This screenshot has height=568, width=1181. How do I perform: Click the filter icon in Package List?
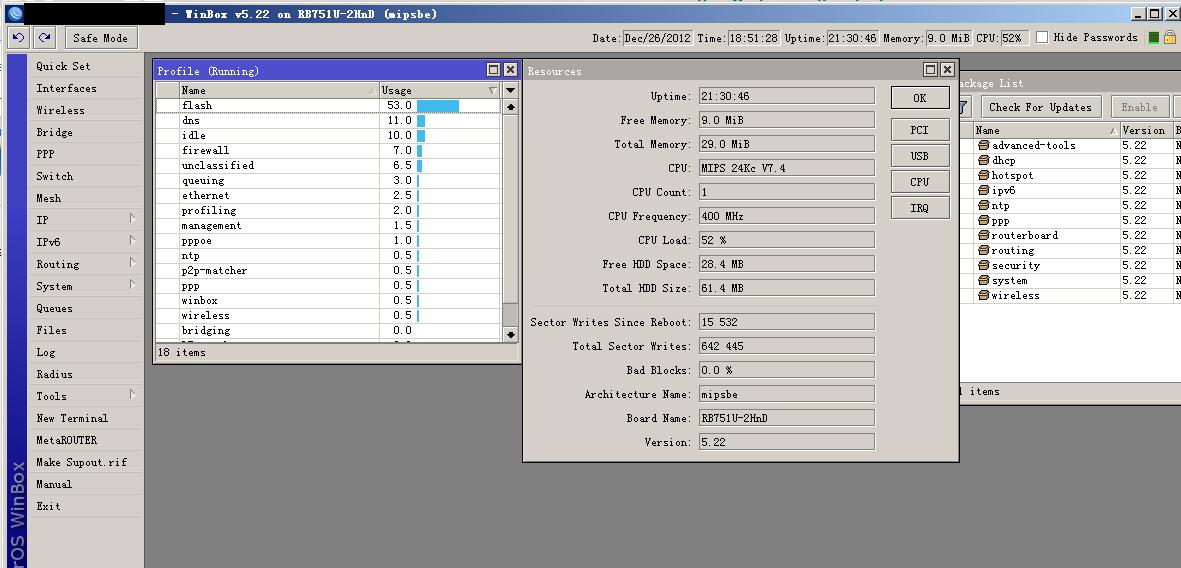[x=966, y=107]
